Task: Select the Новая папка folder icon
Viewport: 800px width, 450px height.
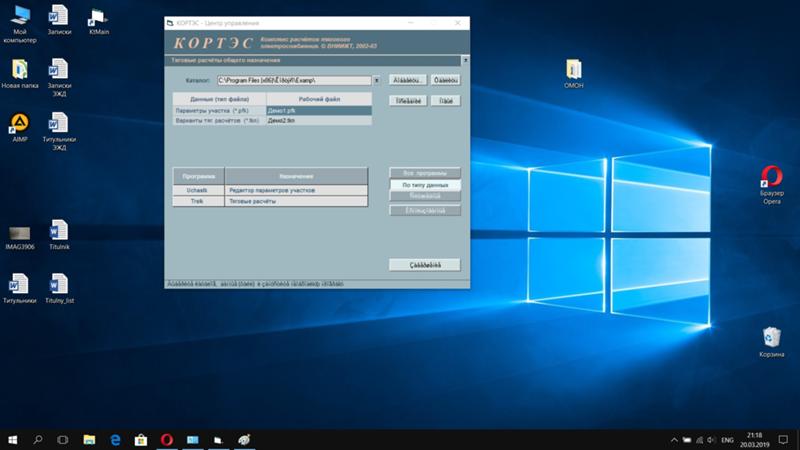Action: [20, 73]
